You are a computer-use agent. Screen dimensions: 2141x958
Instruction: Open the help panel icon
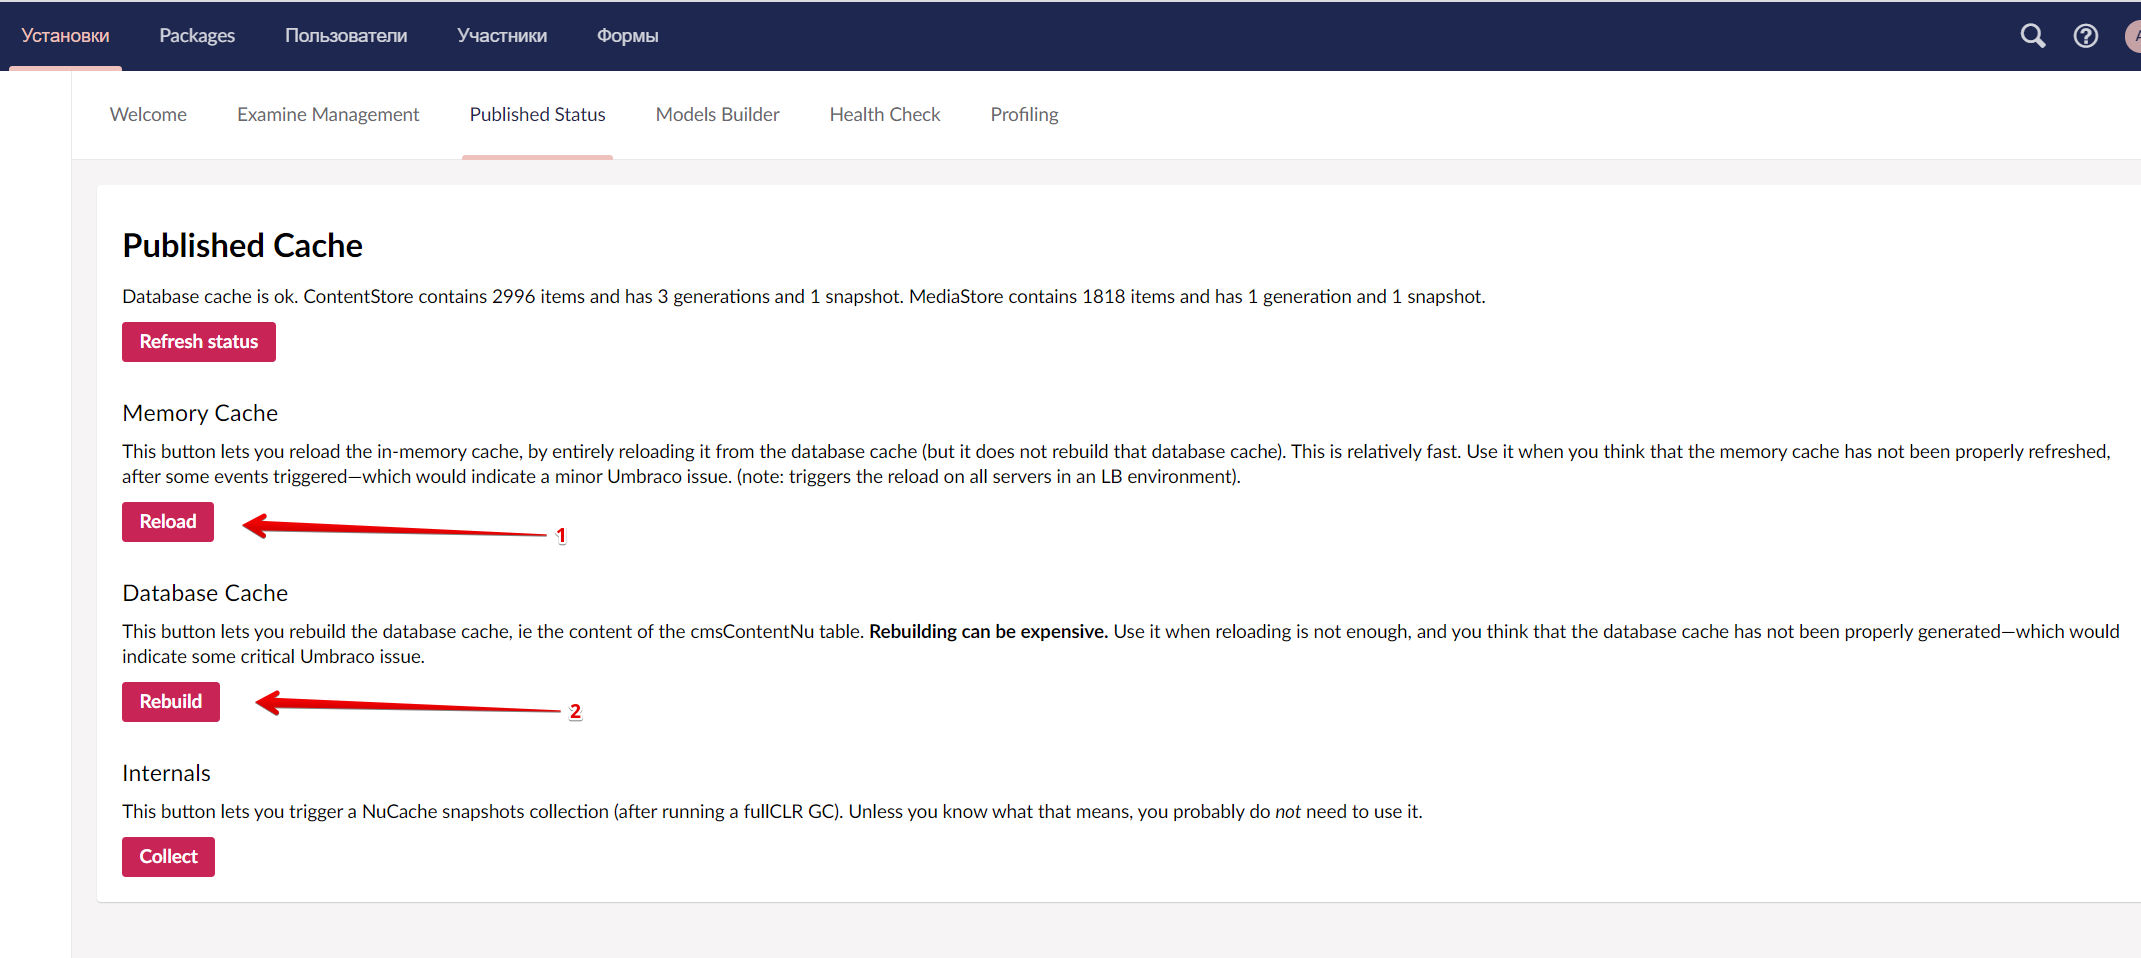coord(2086,35)
